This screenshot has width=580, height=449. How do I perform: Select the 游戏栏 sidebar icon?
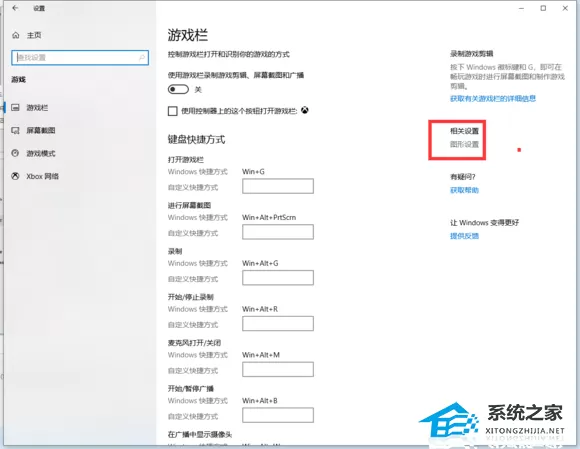coord(15,108)
